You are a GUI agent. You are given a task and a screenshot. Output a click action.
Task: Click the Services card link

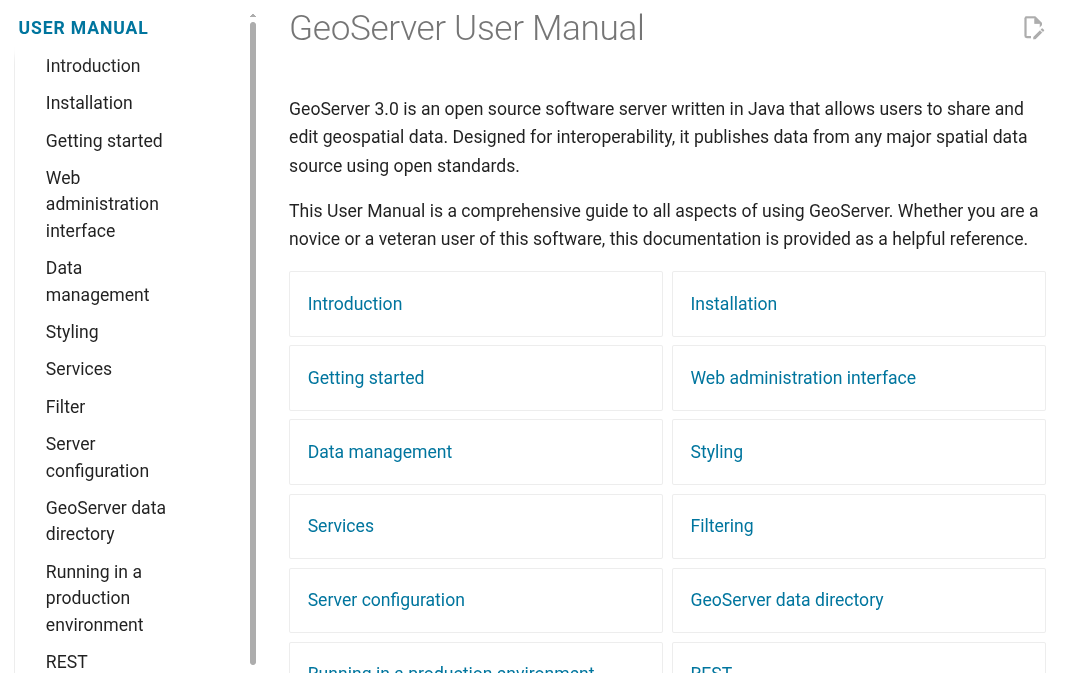tap(340, 526)
